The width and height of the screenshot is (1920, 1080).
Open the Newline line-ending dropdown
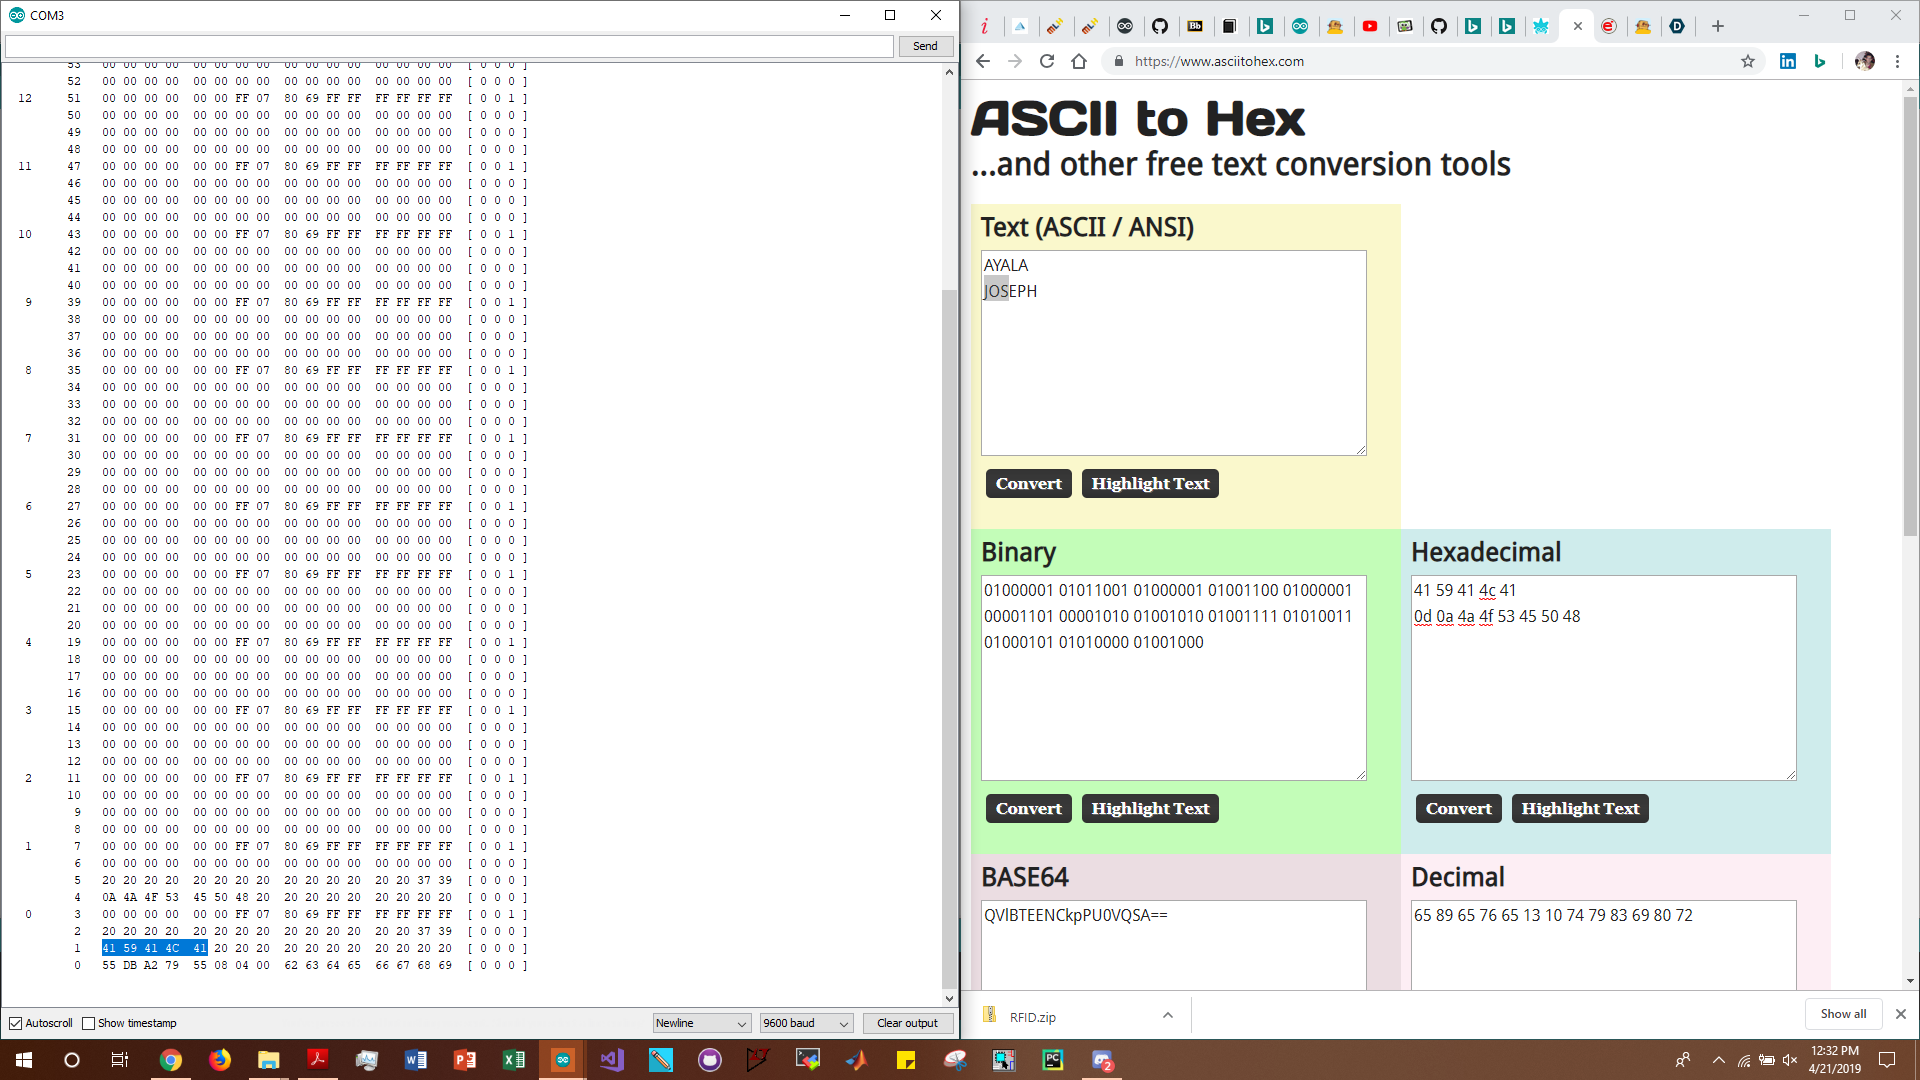702,1023
